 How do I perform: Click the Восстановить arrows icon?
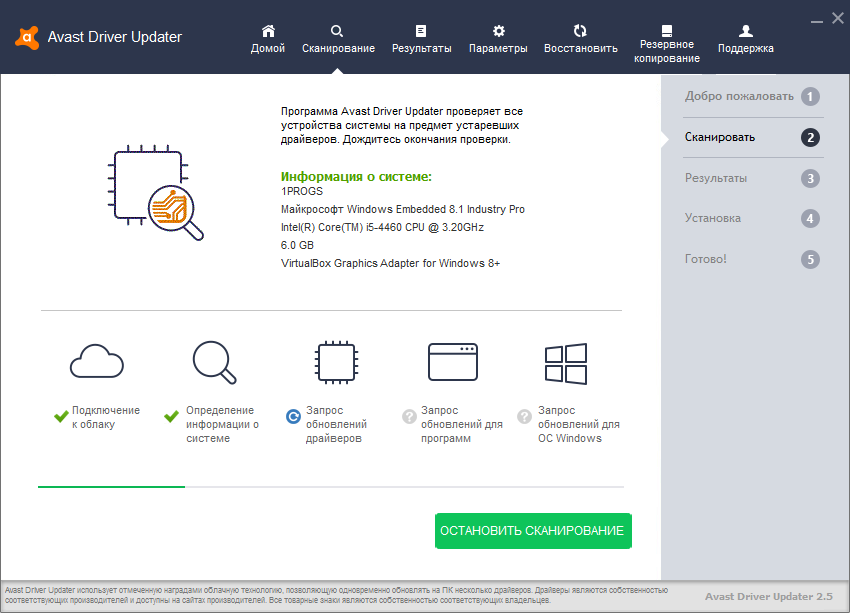[580, 31]
